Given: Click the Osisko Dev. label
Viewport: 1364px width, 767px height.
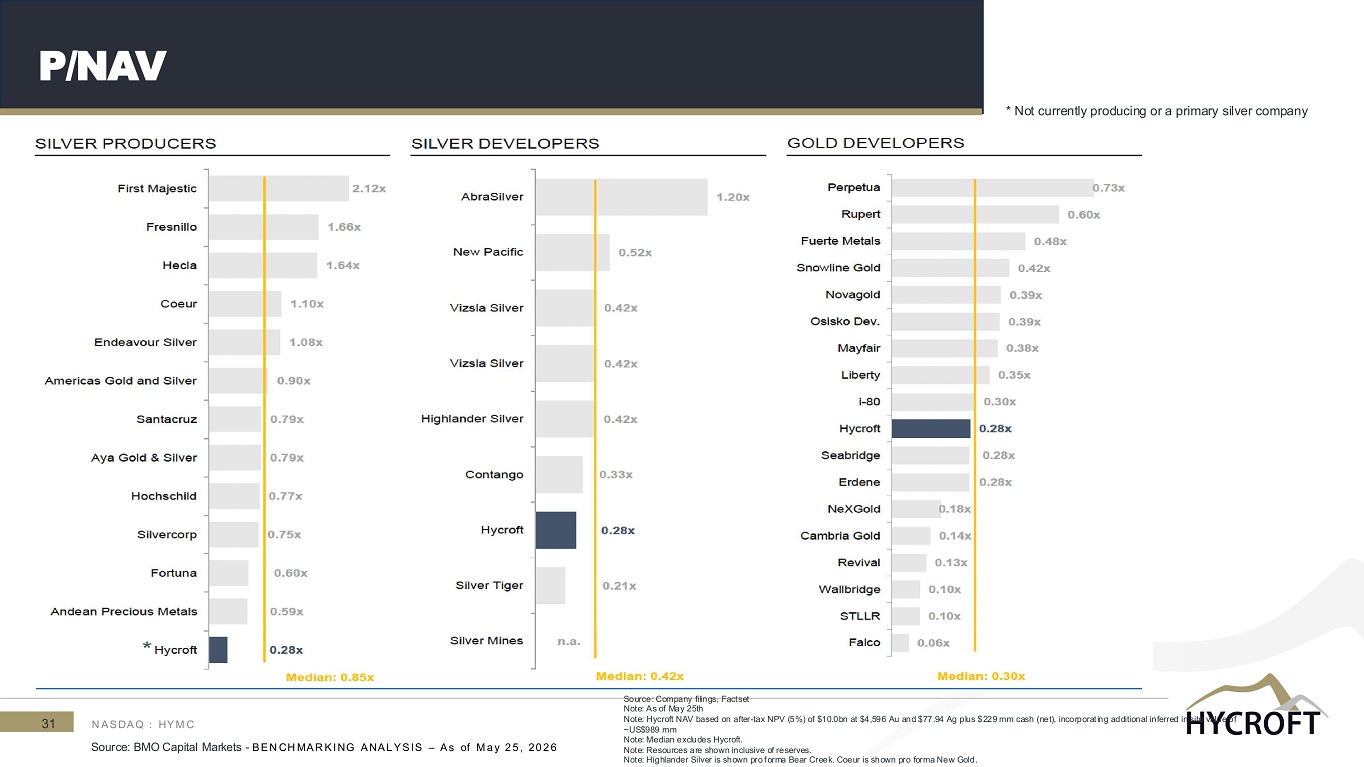Looking at the screenshot, I should pyautogui.click(x=845, y=322).
